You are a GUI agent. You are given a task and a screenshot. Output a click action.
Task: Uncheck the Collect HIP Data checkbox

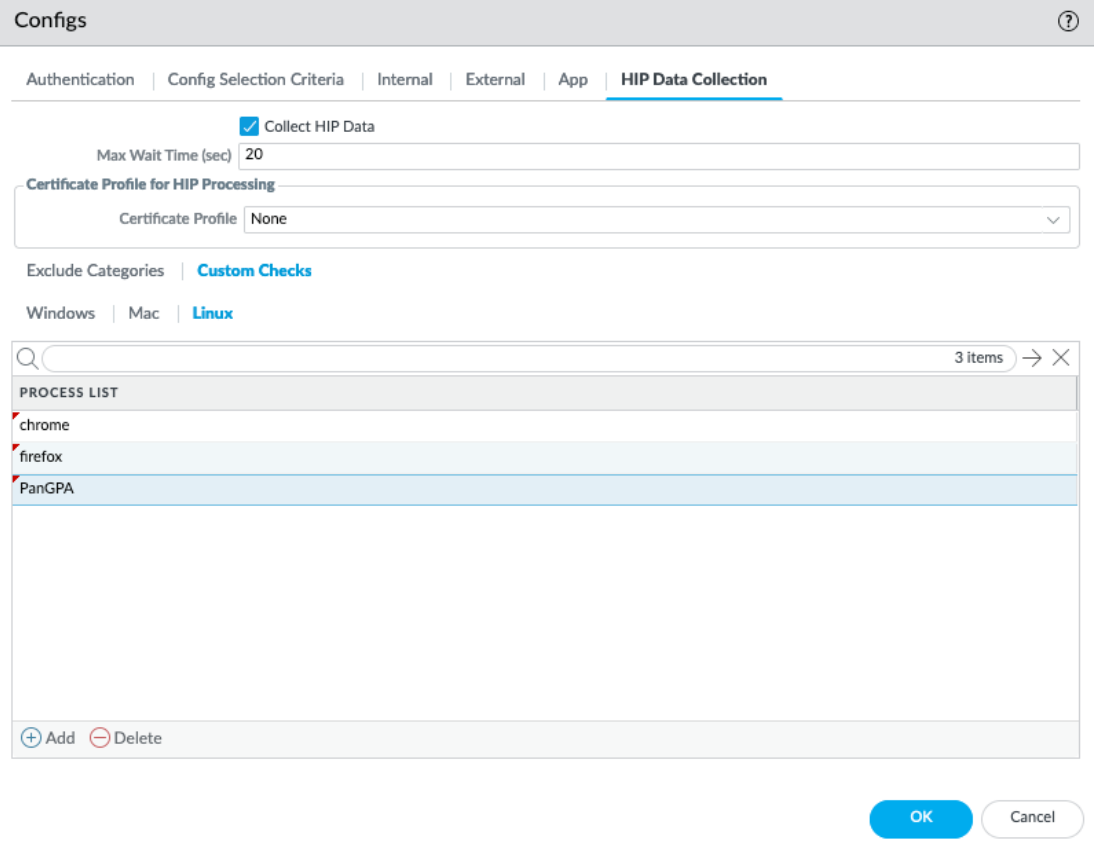tap(249, 127)
